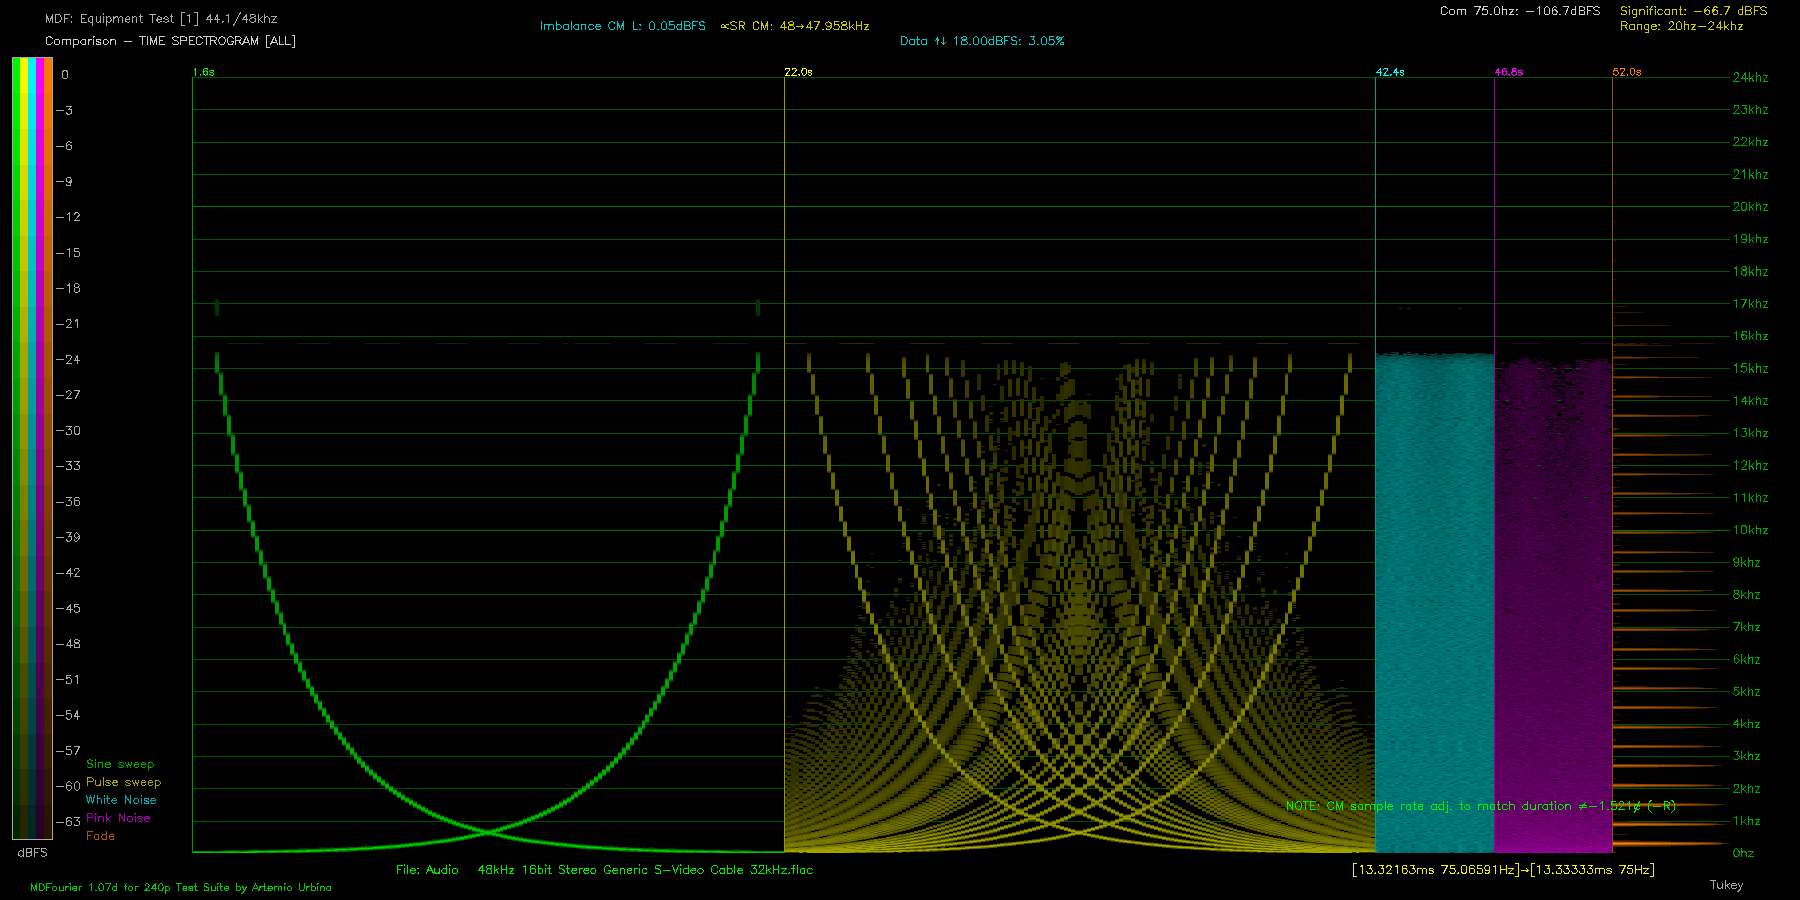Image resolution: width=1800 pixels, height=900 pixels.
Task: Click the Sine sweep legend entry
Action: click(120, 764)
